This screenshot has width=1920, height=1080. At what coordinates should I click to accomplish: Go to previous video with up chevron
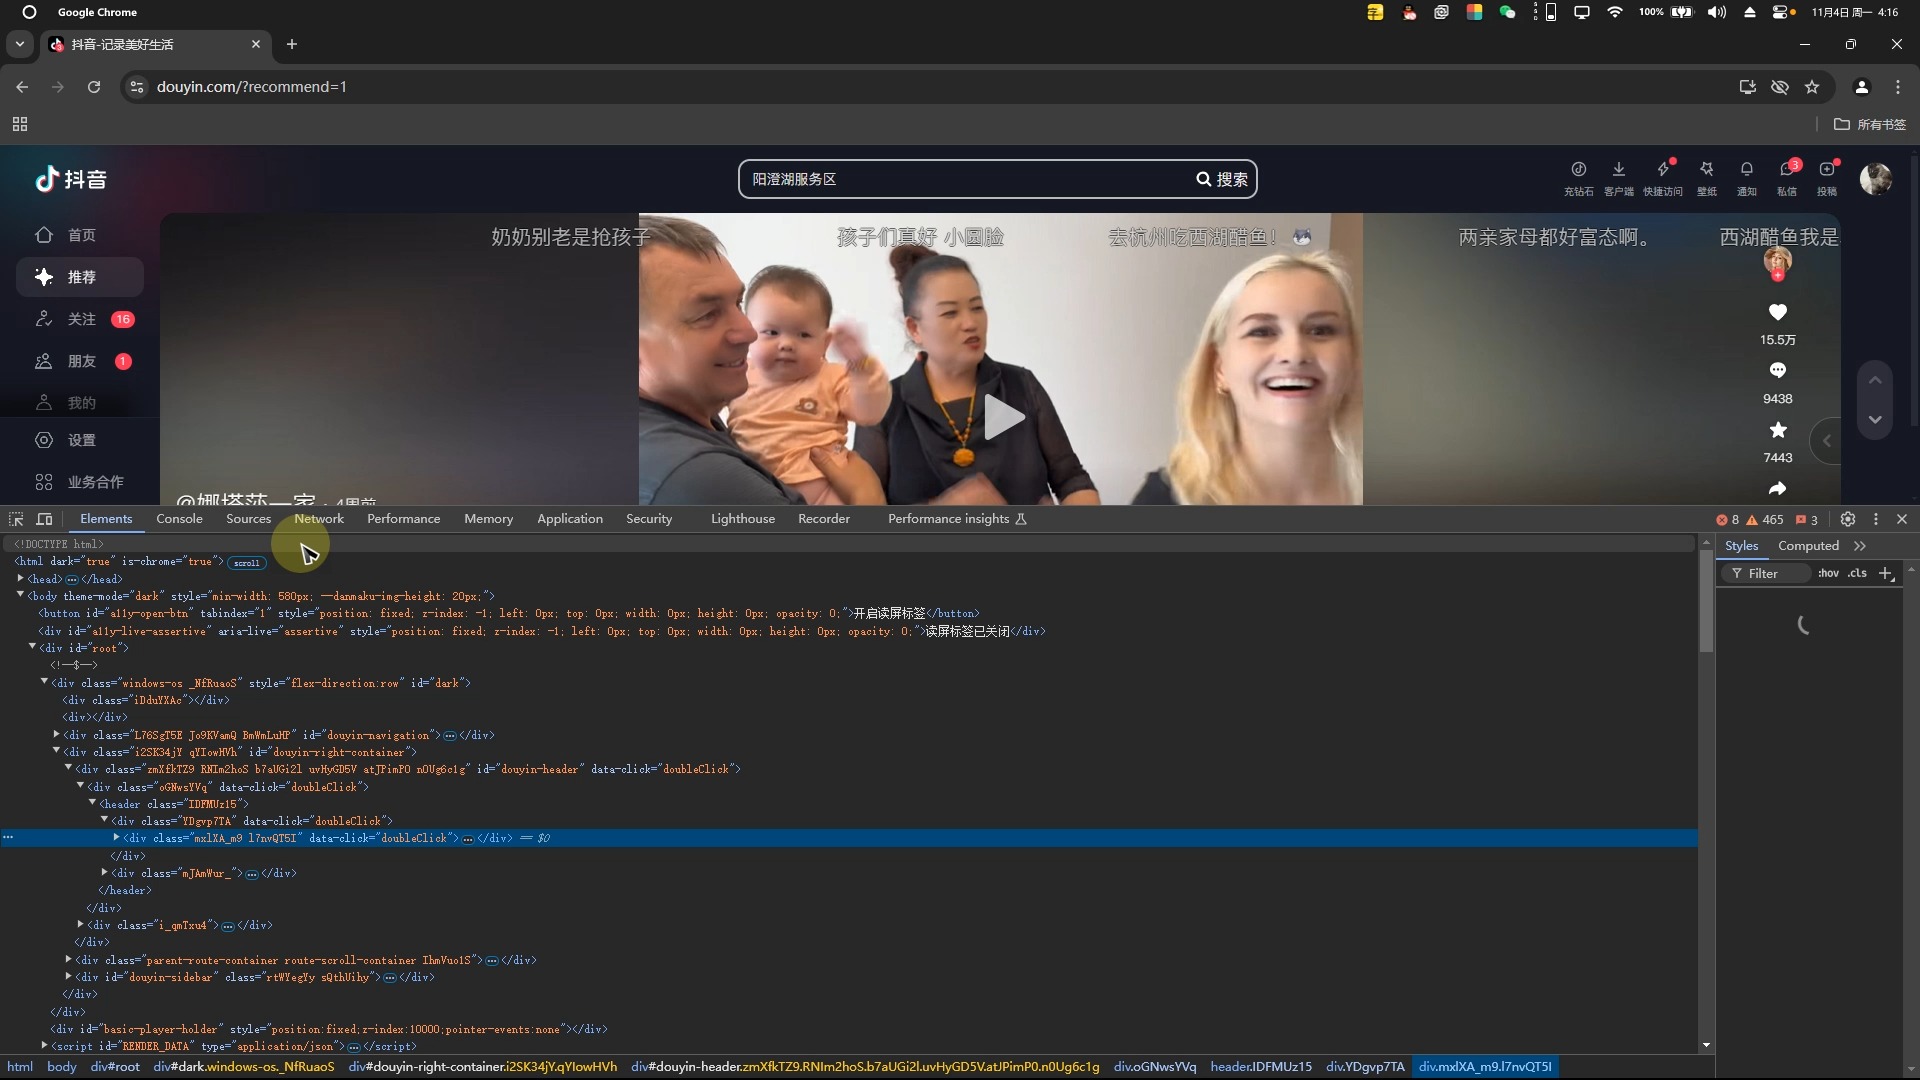(x=1875, y=380)
